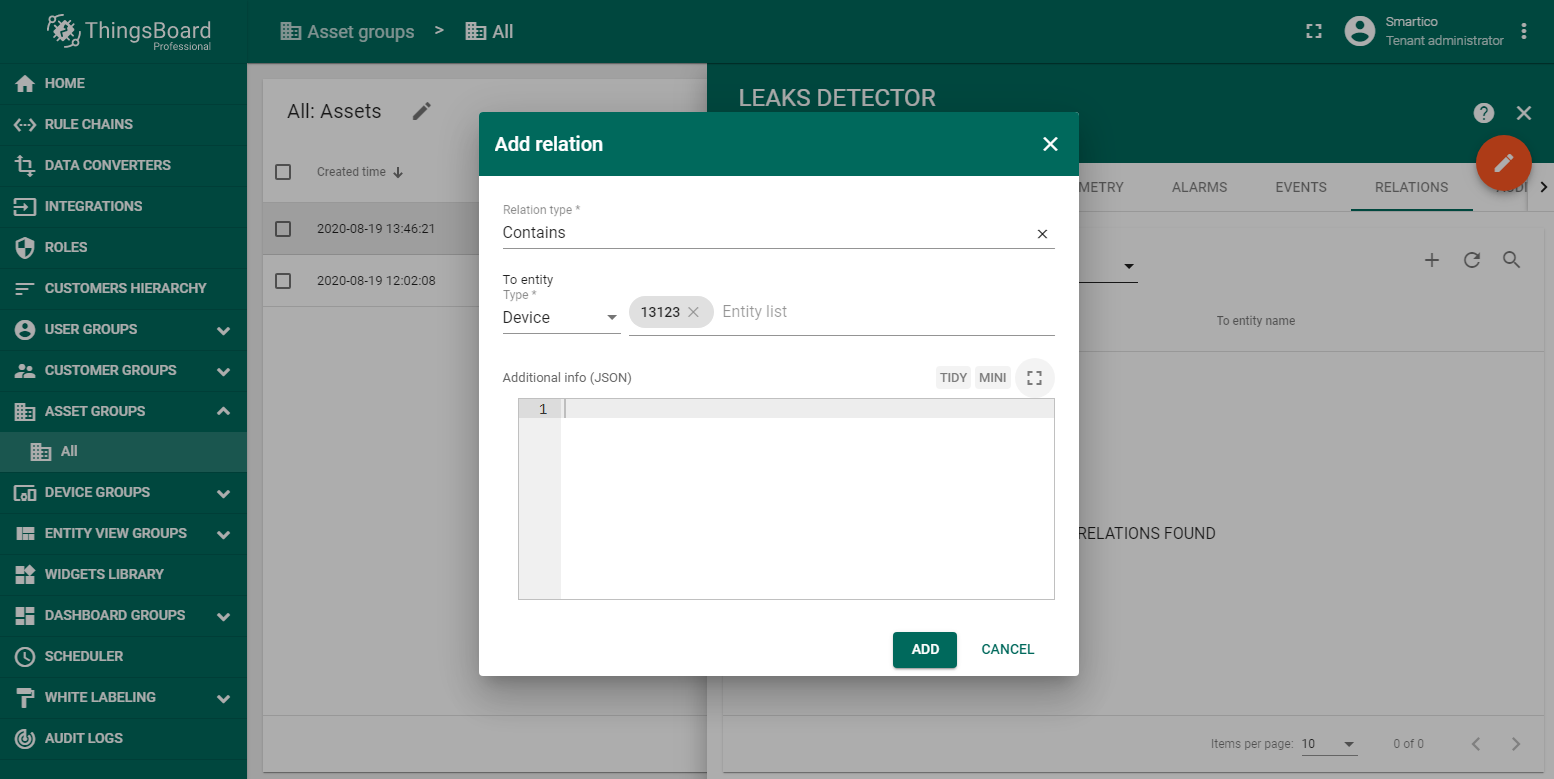Select all assets header checkbox
This screenshot has width=1554, height=779.
point(283,172)
